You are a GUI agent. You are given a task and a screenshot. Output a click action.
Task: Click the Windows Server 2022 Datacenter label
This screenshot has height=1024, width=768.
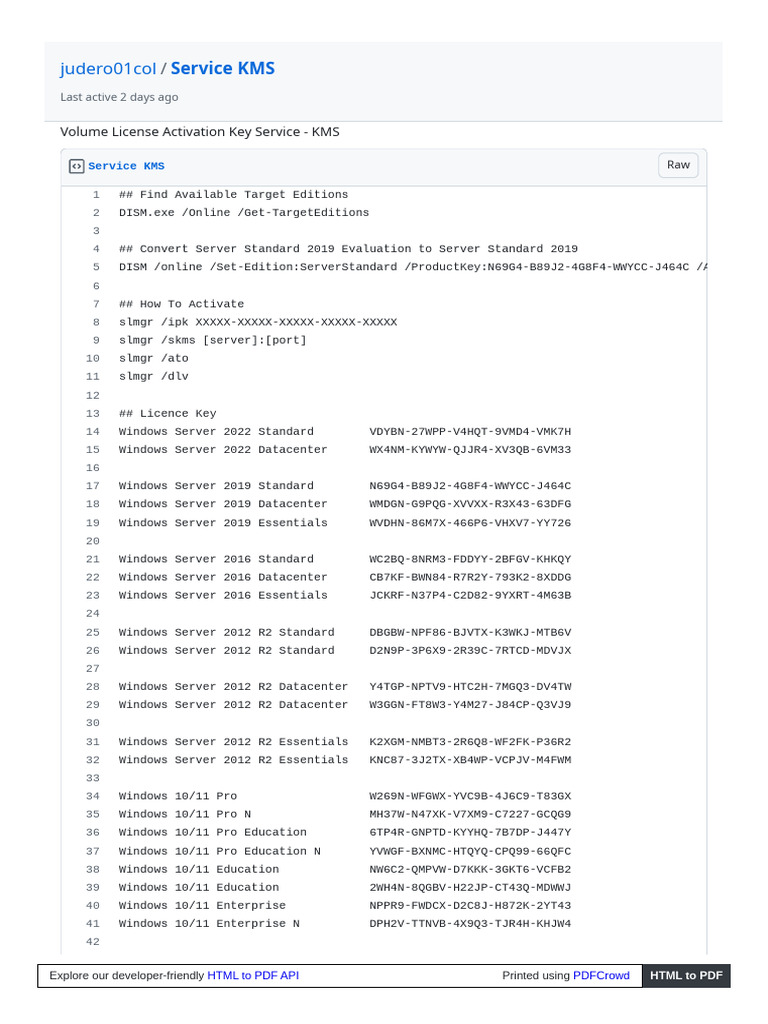point(223,450)
